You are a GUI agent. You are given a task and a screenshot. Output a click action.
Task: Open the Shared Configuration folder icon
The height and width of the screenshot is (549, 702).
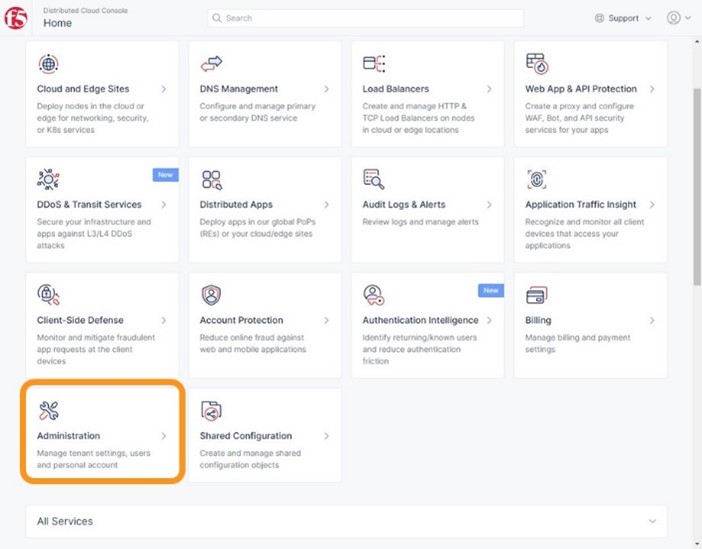point(211,411)
